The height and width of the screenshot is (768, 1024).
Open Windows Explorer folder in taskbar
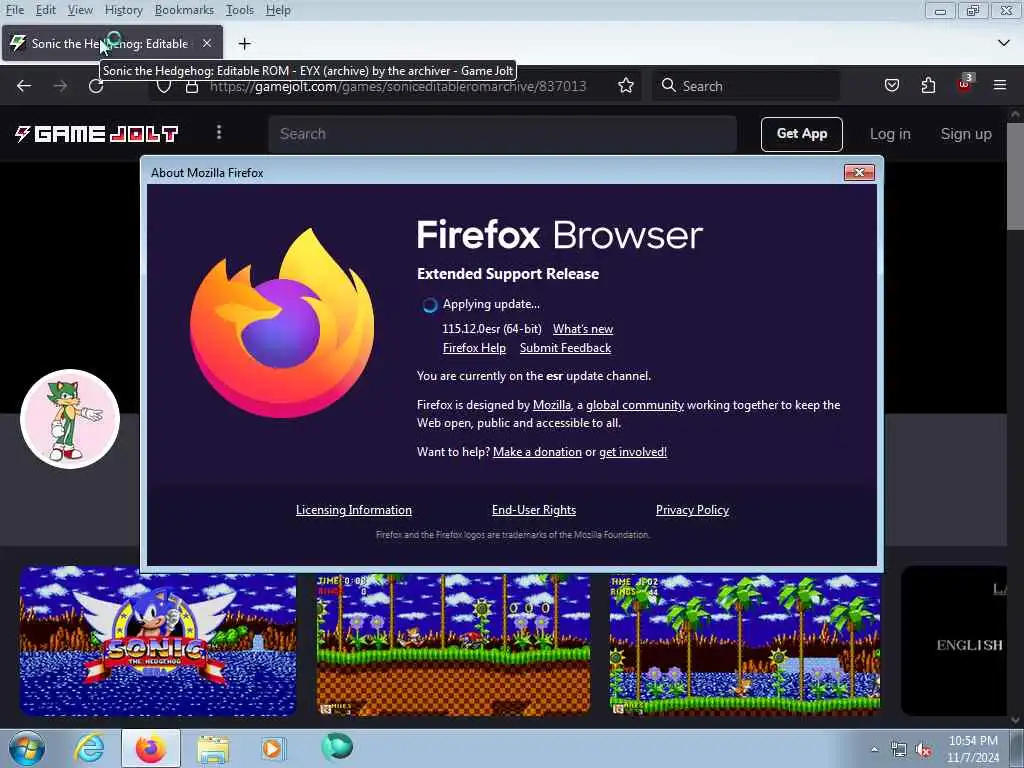[213, 749]
